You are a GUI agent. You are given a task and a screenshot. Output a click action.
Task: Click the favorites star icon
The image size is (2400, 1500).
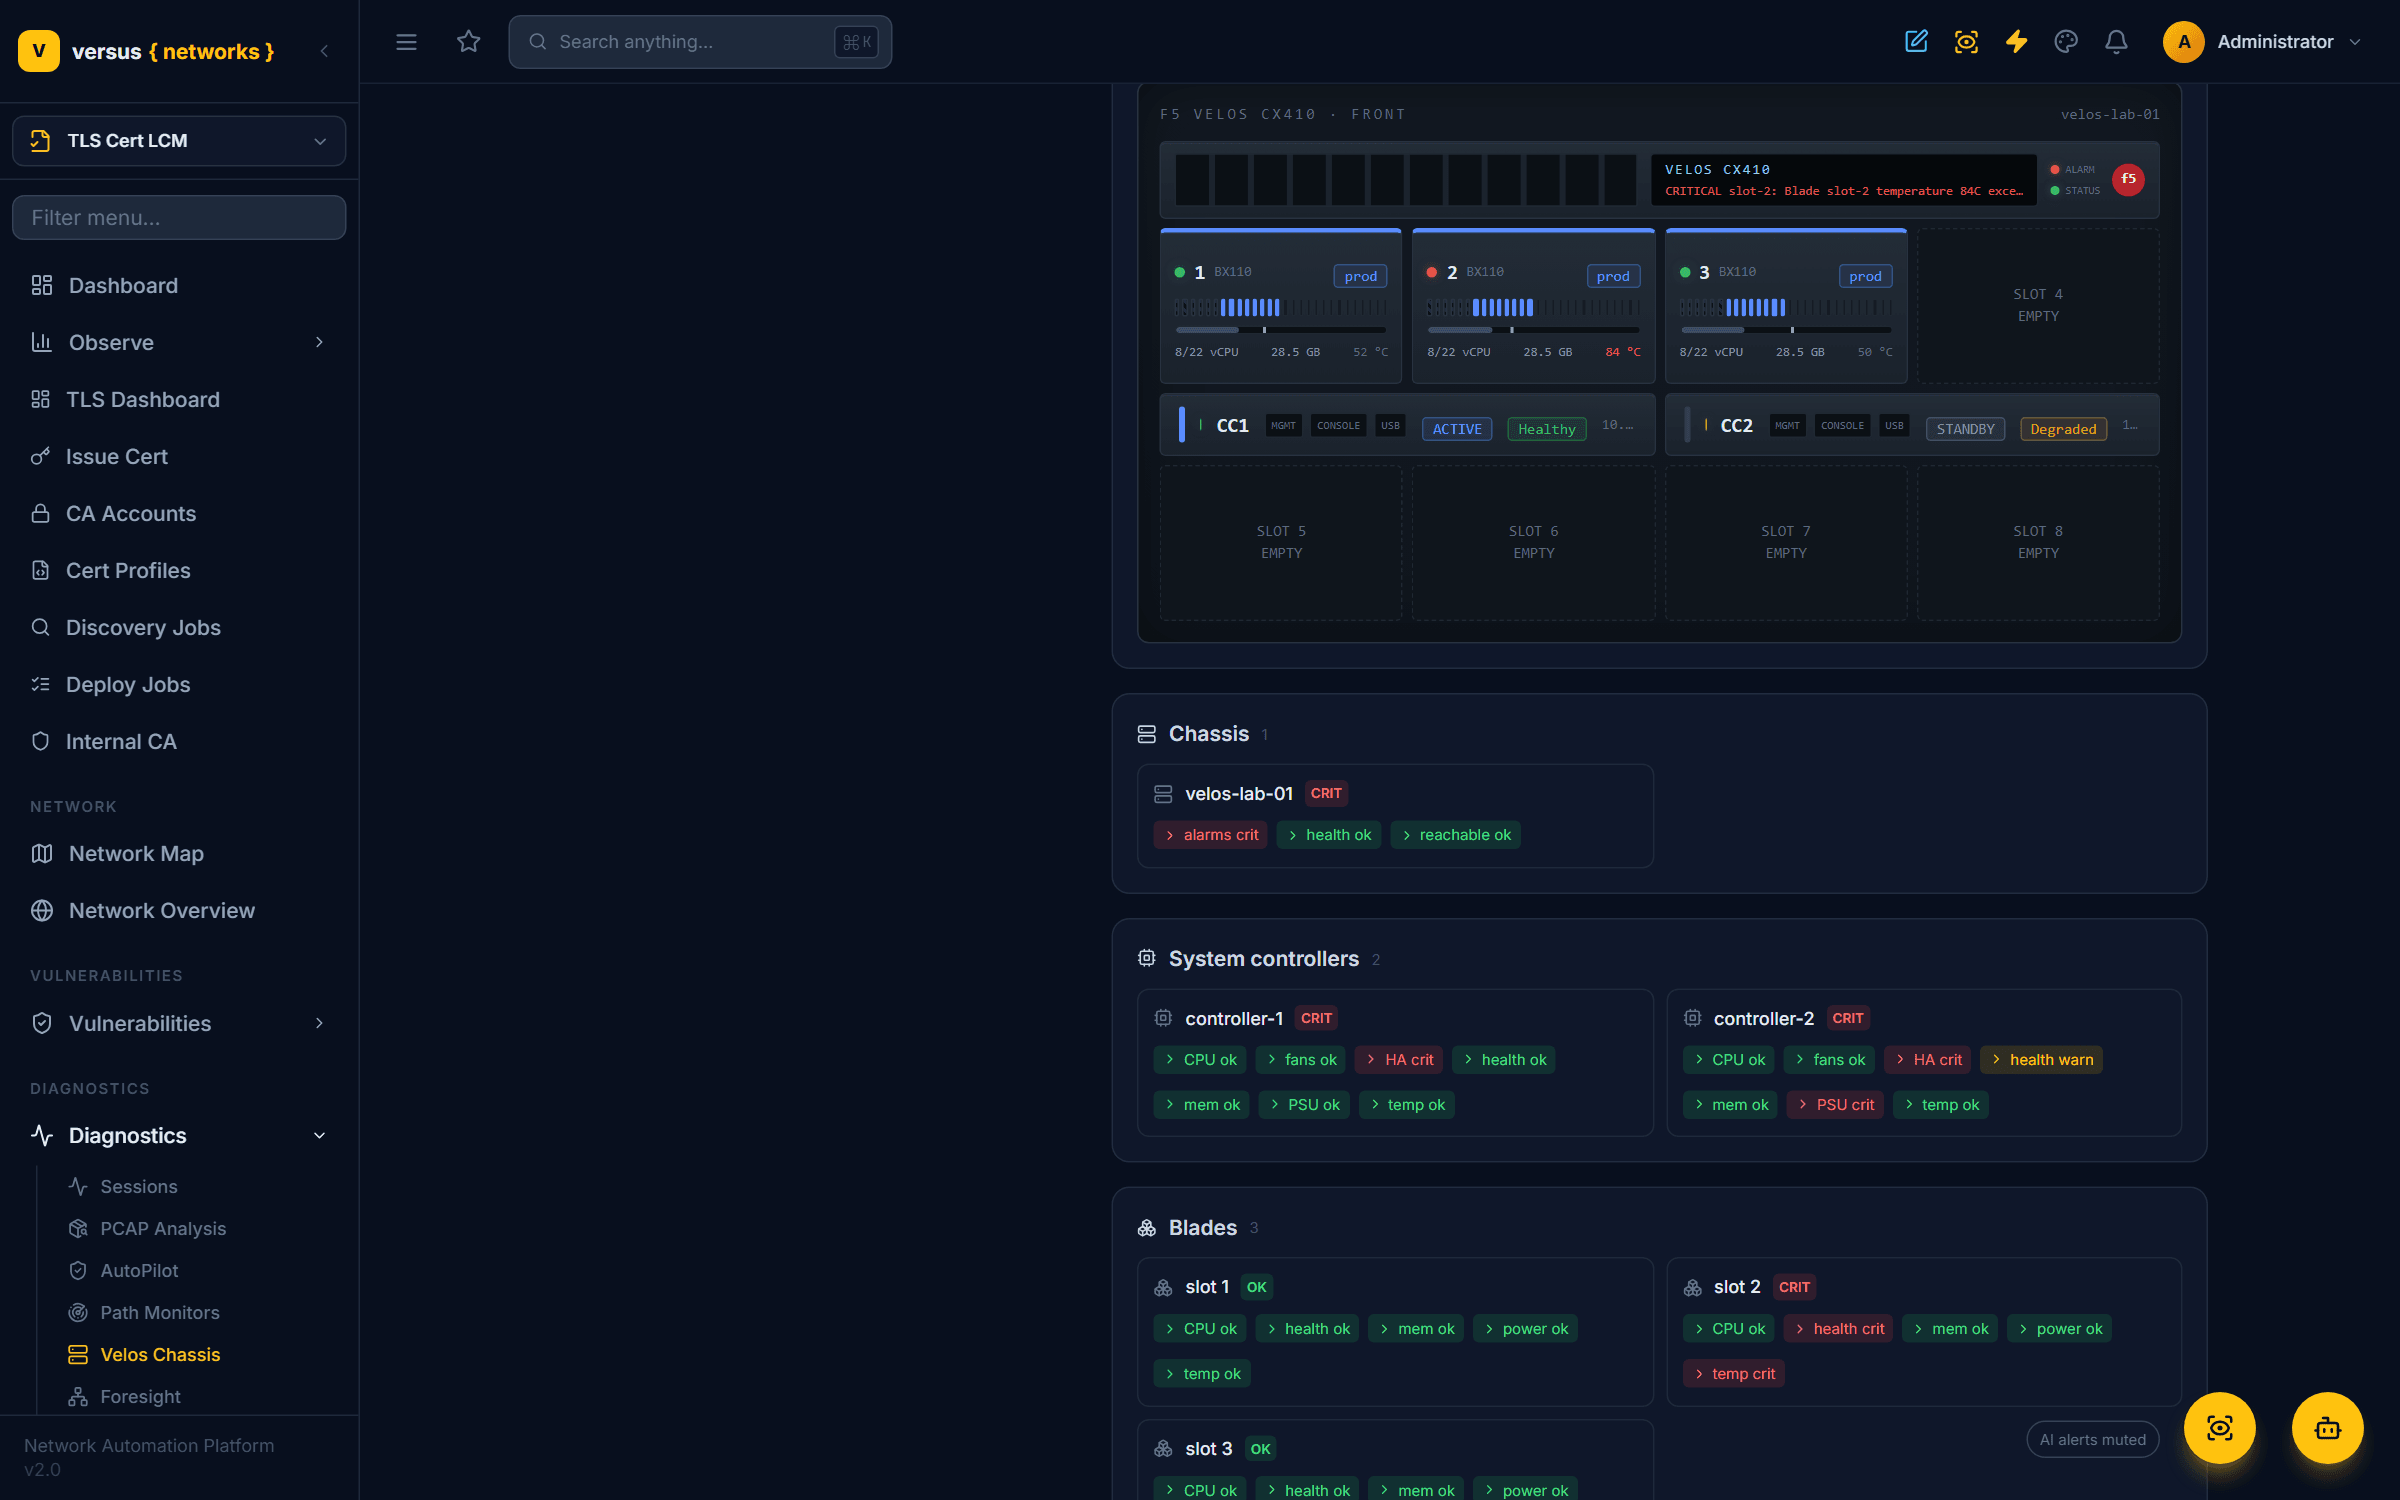468,42
